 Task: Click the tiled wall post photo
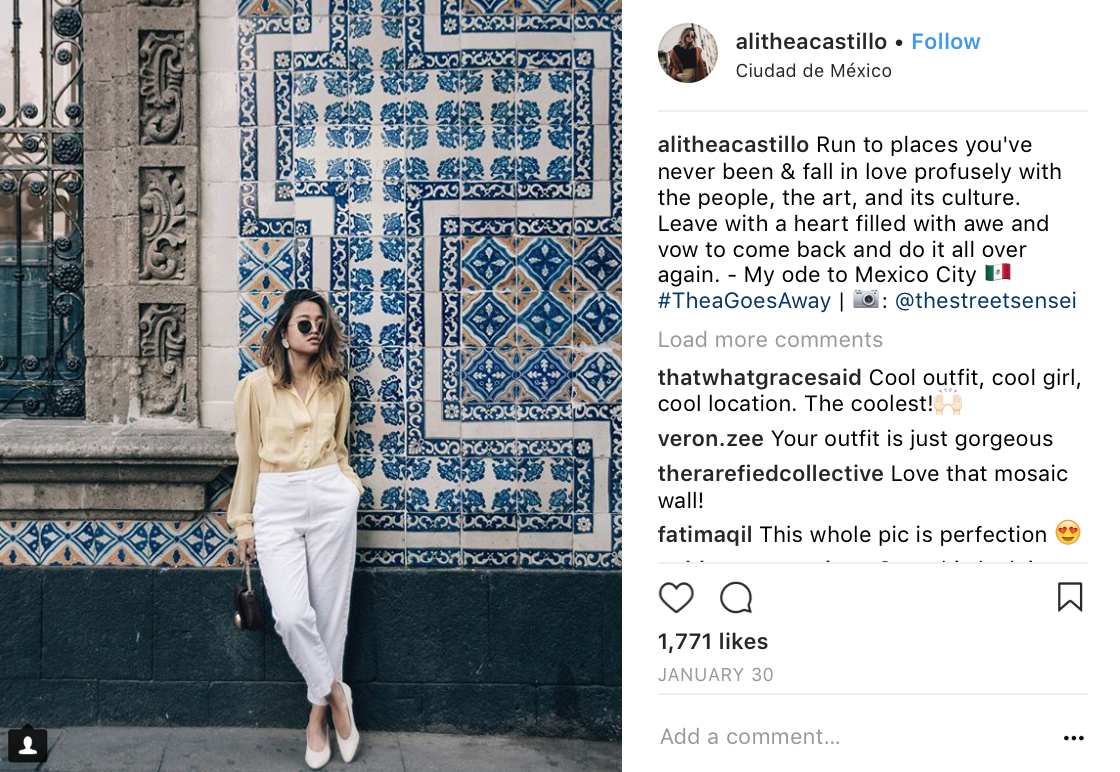tap(311, 386)
